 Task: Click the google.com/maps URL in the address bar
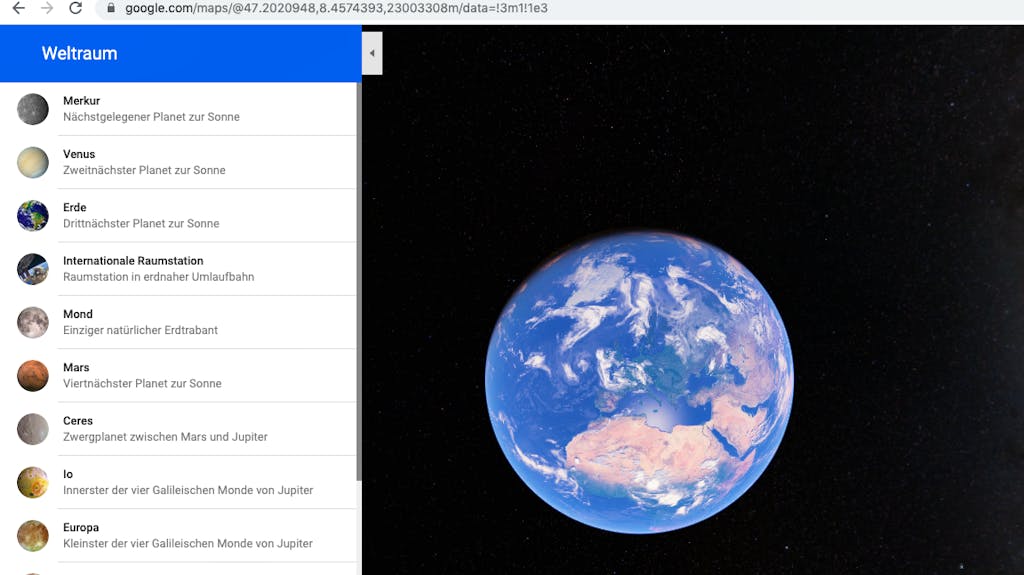click(336, 8)
